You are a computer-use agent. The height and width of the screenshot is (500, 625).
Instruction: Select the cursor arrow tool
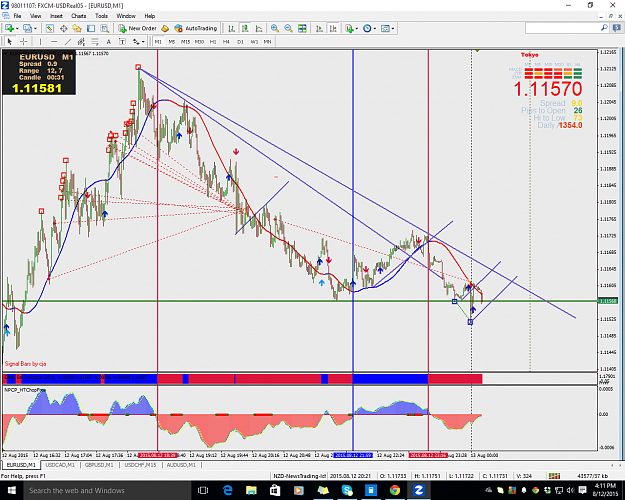tap(10, 41)
